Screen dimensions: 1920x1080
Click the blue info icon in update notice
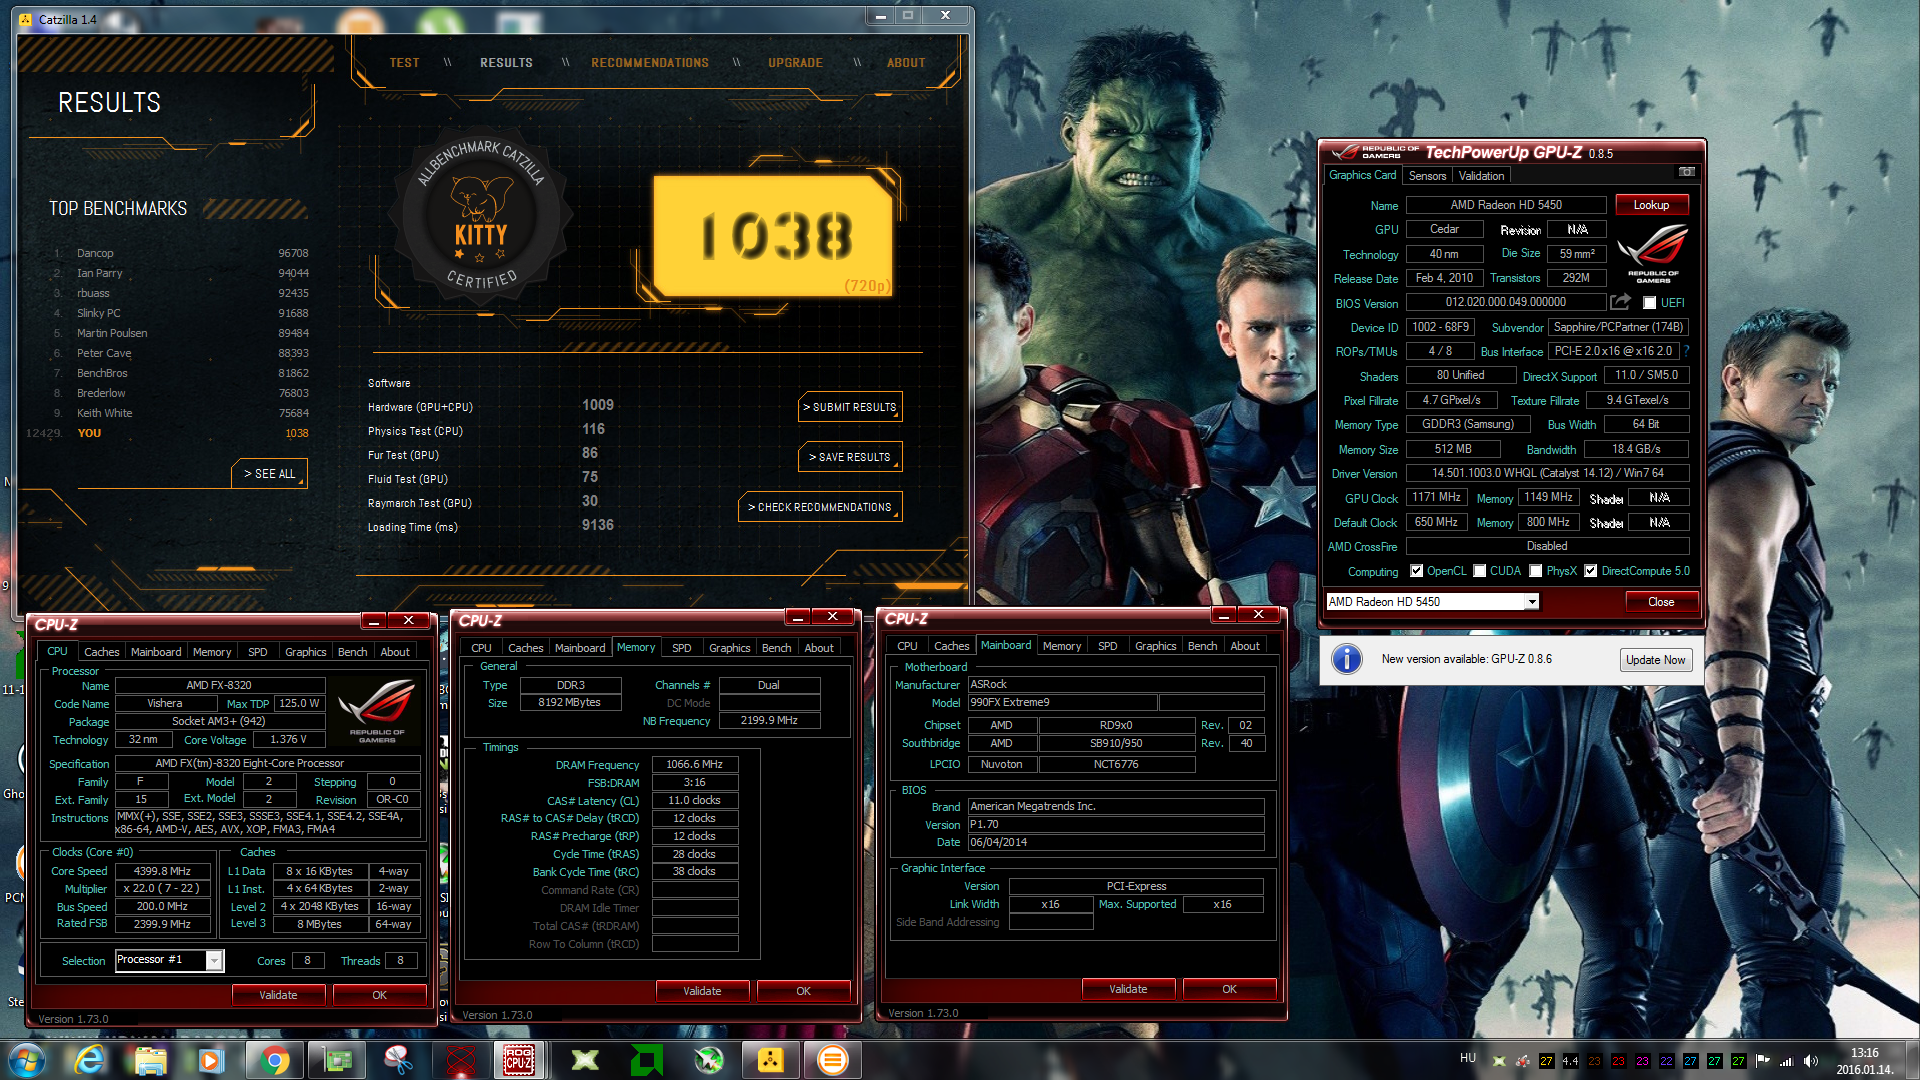coord(1347,659)
